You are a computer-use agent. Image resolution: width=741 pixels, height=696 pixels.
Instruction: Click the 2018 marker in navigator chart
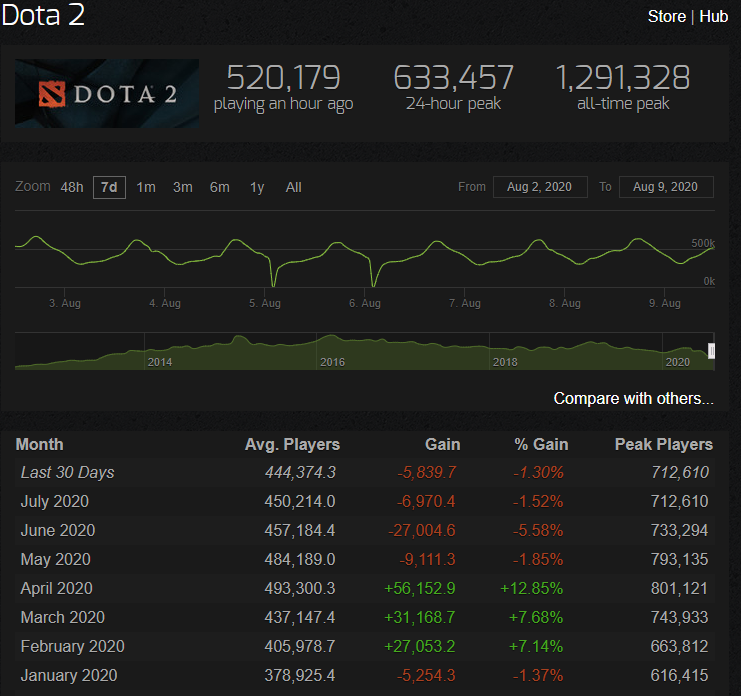(x=505, y=362)
